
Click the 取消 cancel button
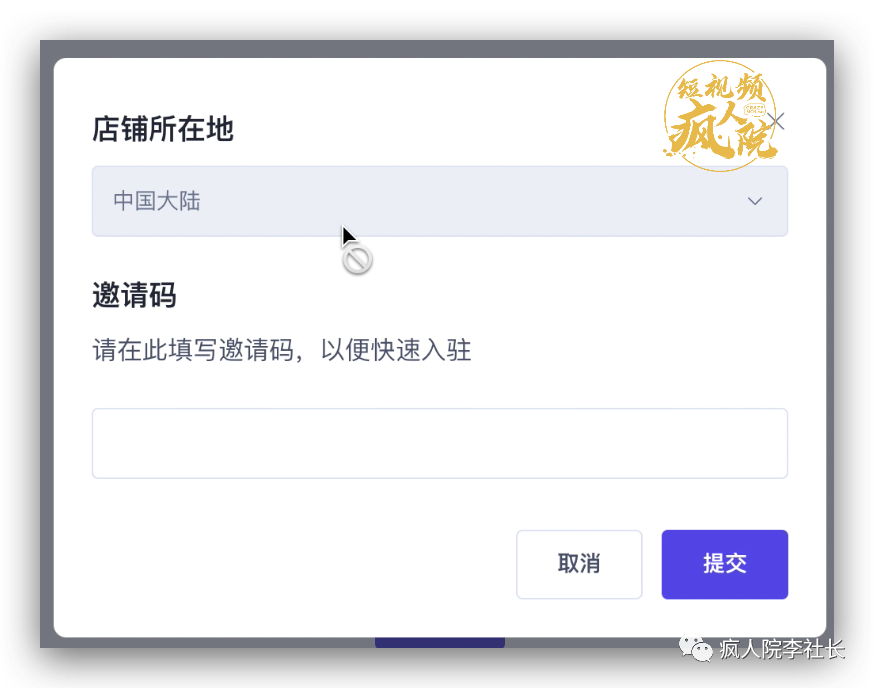coord(579,564)
